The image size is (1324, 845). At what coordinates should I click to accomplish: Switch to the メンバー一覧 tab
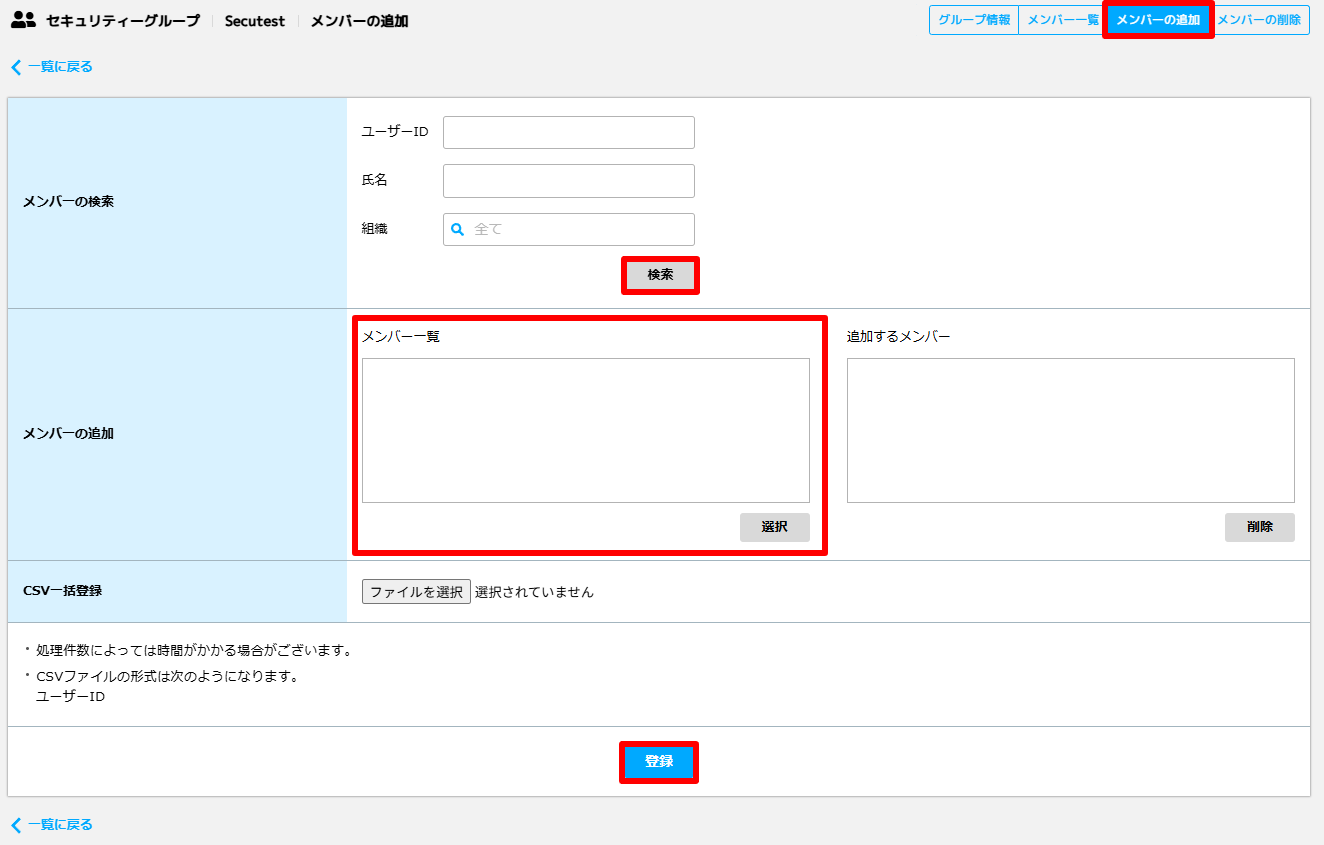click(1062, 20)
